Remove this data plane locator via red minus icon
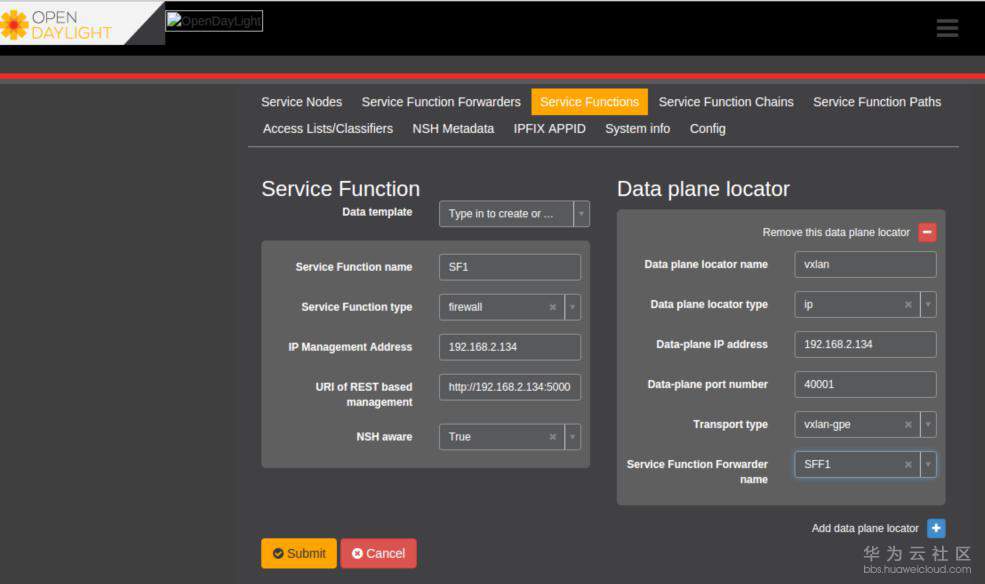Viewport: 985px width, 584px height. pyautogui.click(x=927, y=231)
